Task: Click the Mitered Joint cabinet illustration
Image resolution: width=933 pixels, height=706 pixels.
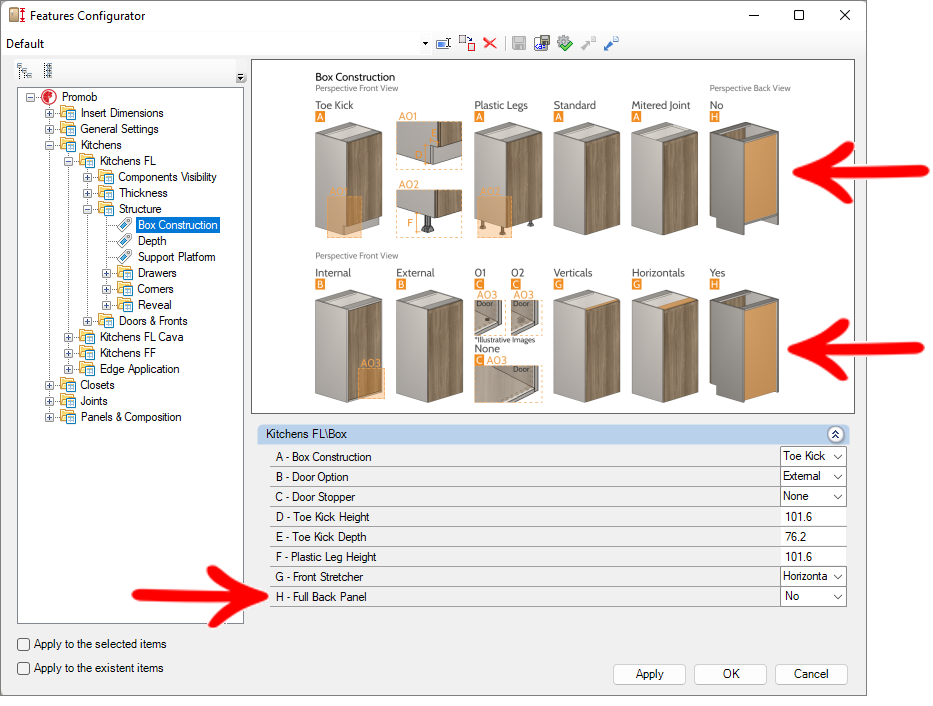Action: (x=664, y=178)
